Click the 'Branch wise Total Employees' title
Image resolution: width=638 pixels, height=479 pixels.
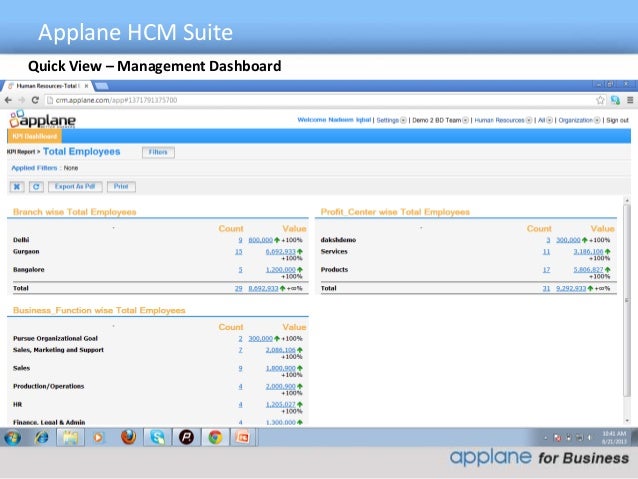pyautogui.click(x=74, y=212)
